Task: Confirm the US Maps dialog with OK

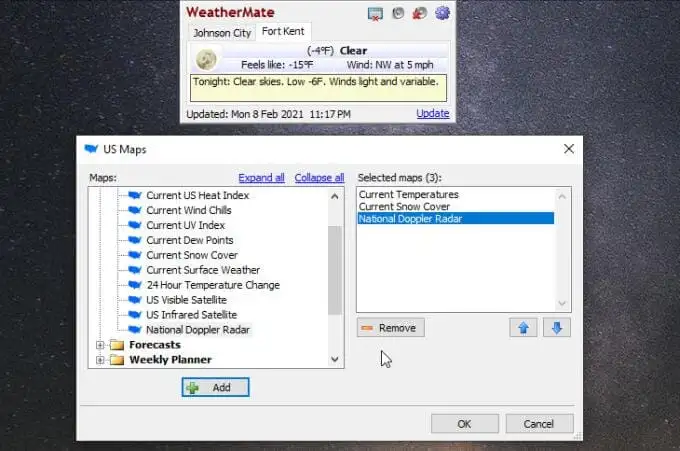Action: [x=465, y=424]
